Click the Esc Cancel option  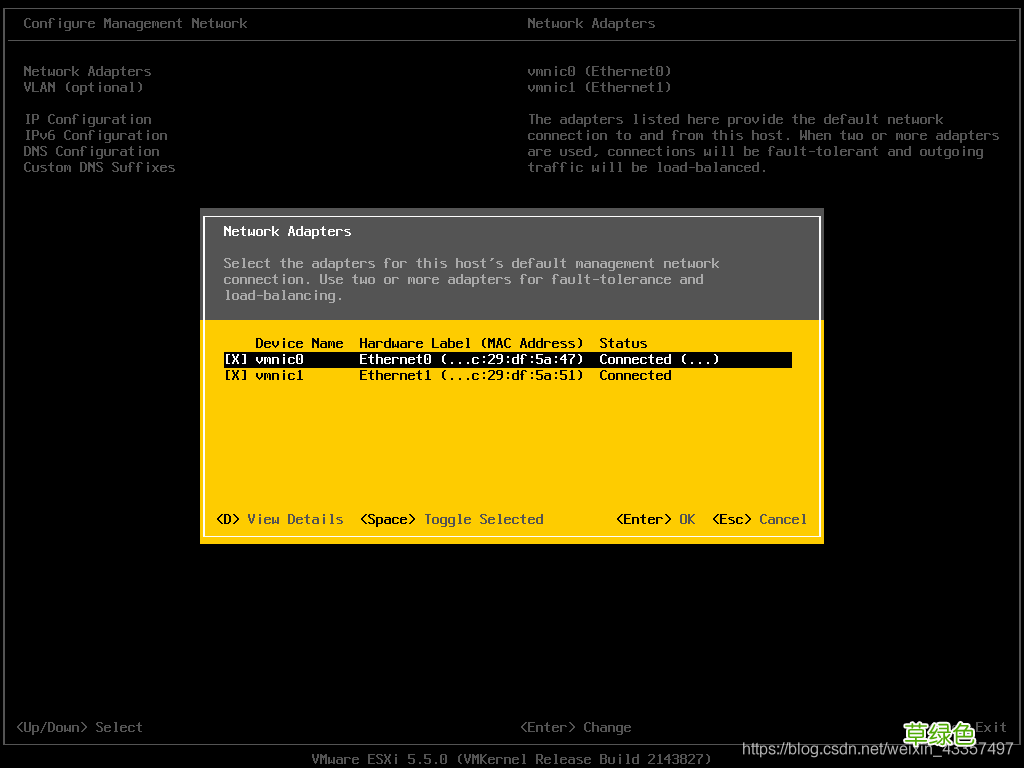[x=760, y=519]
